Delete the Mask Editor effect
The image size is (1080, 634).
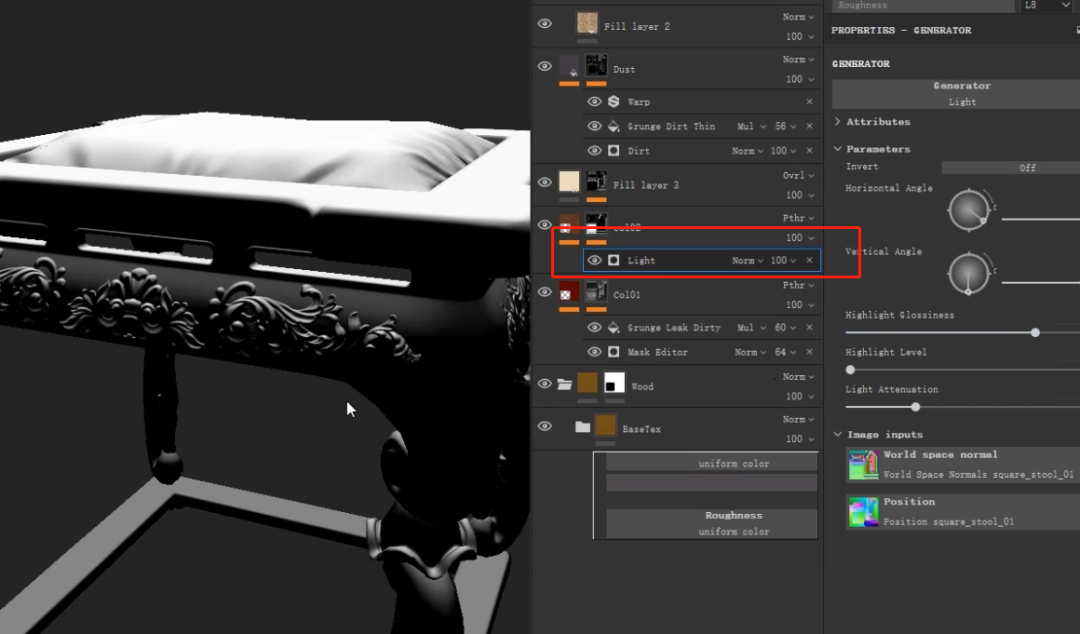809,351
